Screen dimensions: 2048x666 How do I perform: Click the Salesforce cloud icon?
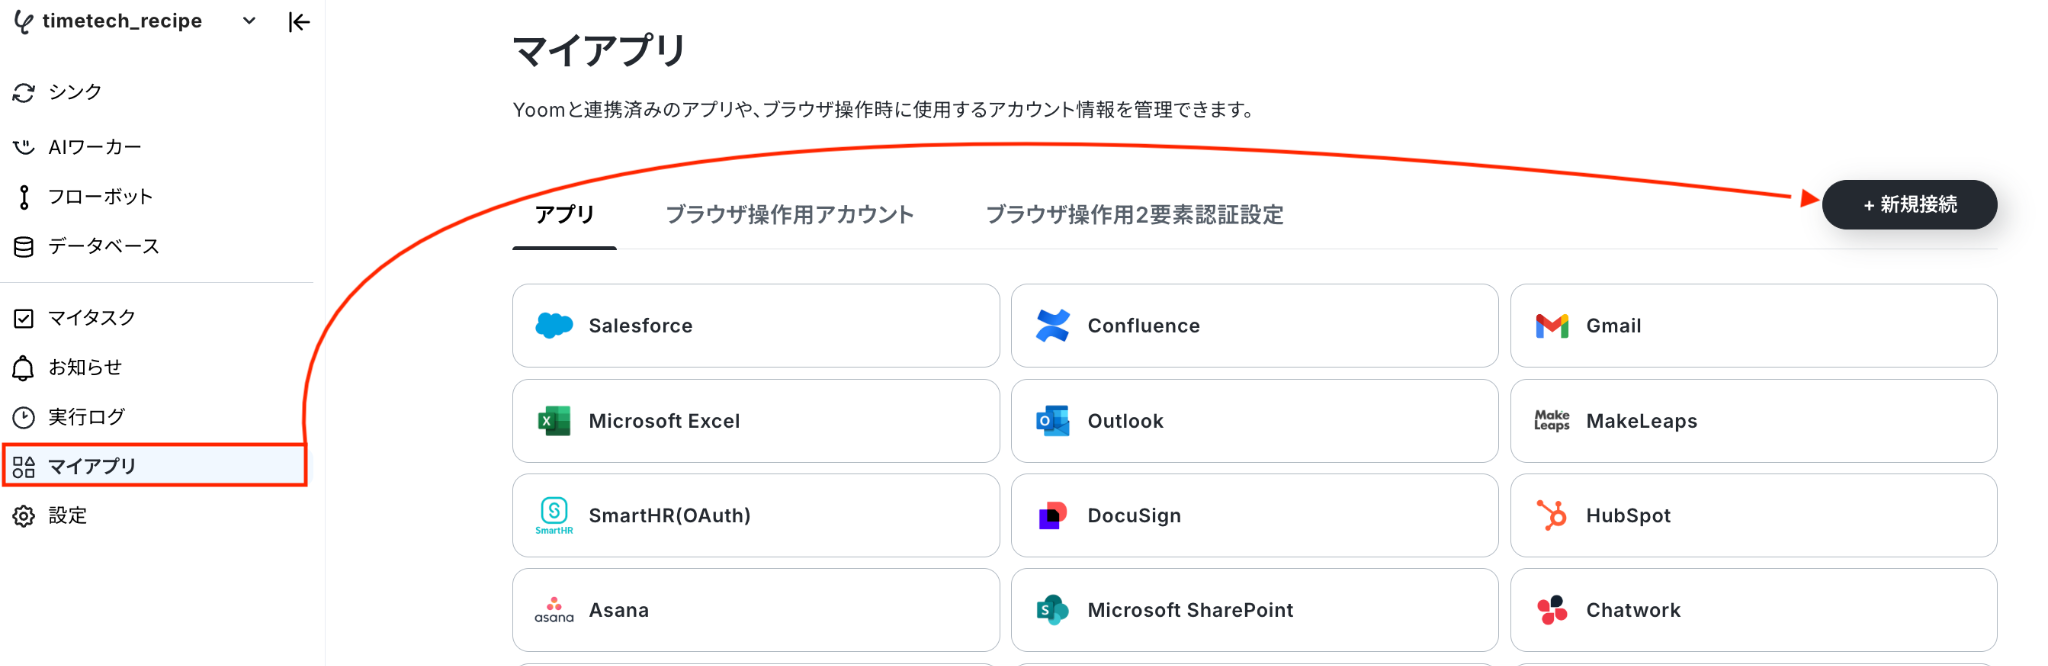click(554, 325)
